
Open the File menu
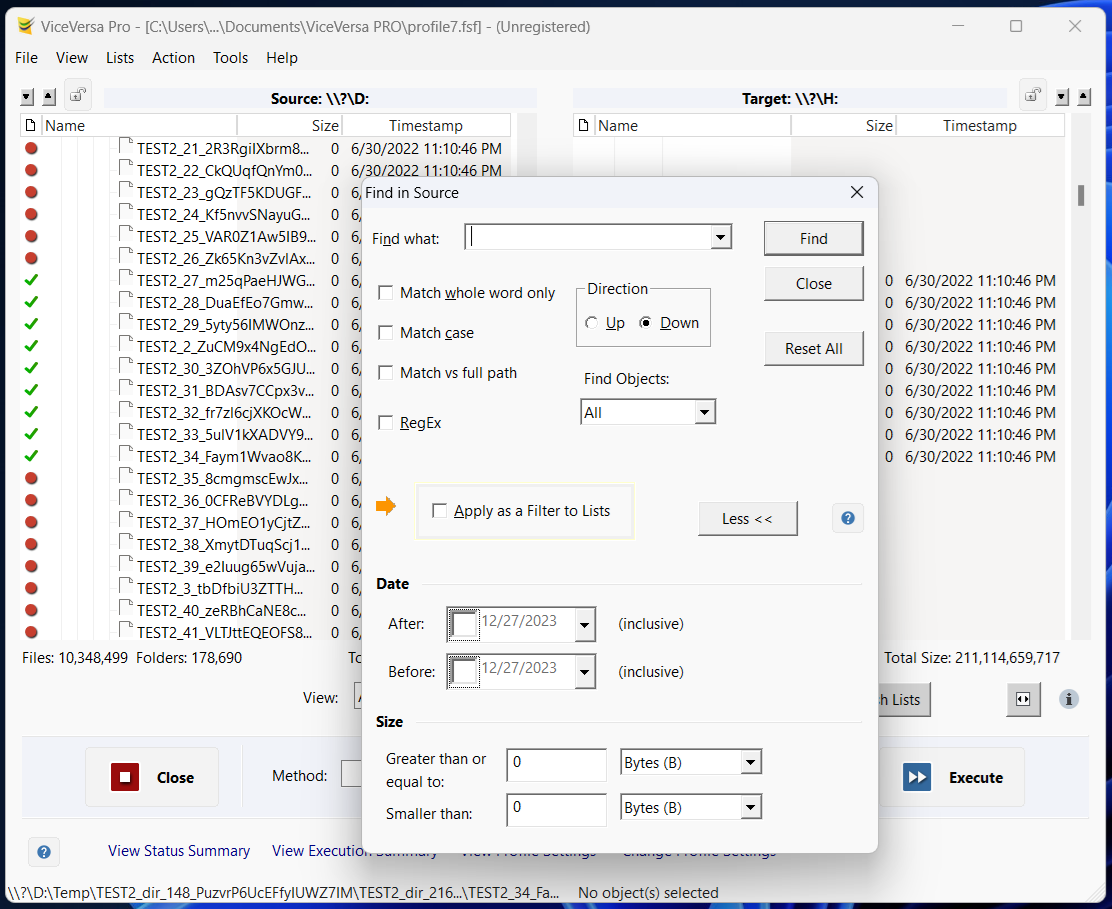point(26,57)
